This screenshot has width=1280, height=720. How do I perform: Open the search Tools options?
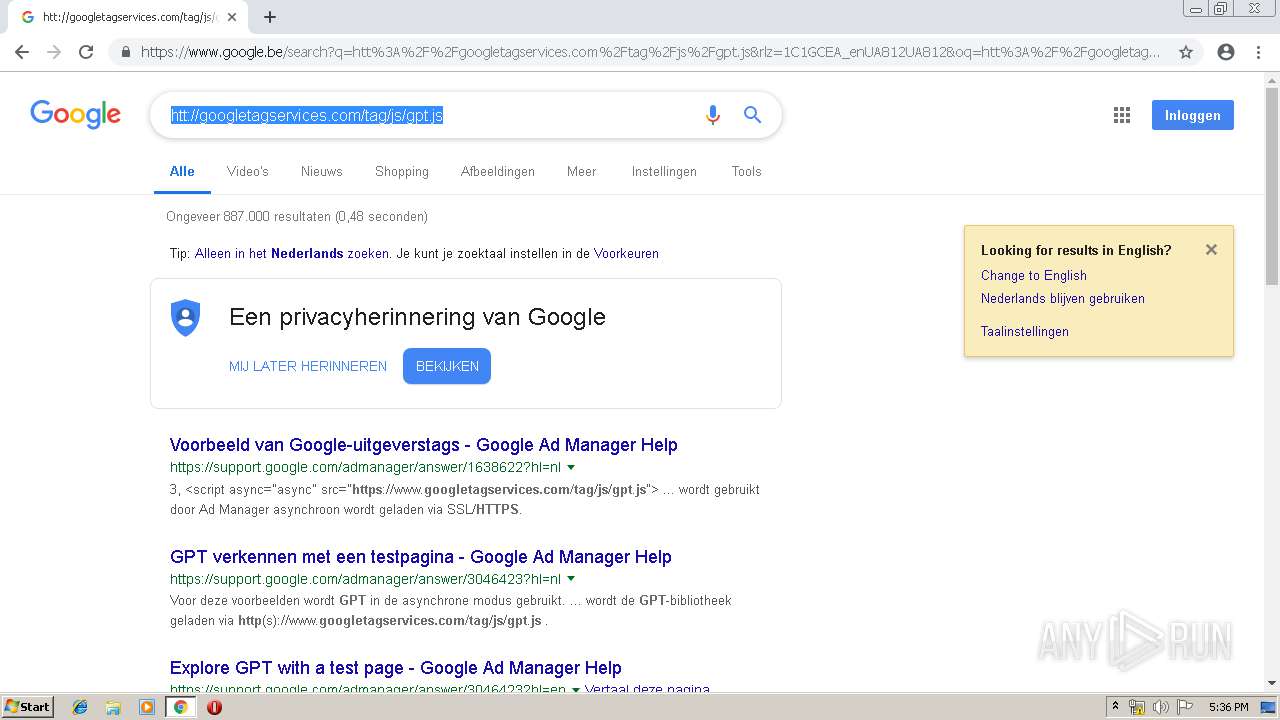pyautogui.click(x=746, y=171)
